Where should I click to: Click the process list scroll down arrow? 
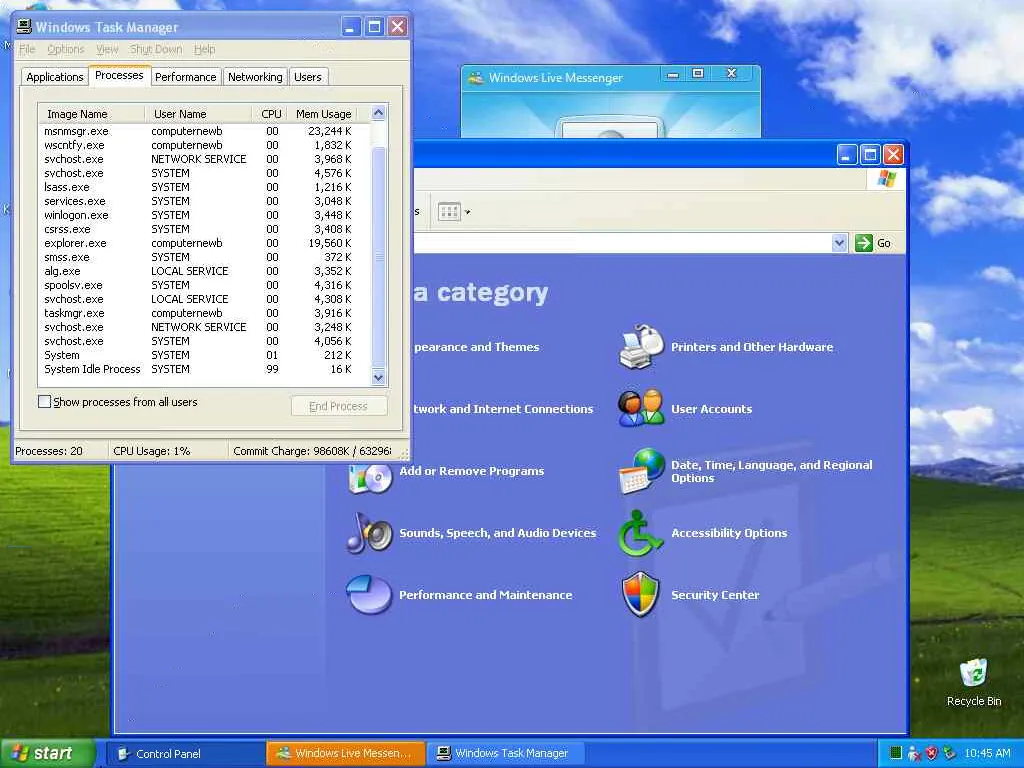point(378,377)
